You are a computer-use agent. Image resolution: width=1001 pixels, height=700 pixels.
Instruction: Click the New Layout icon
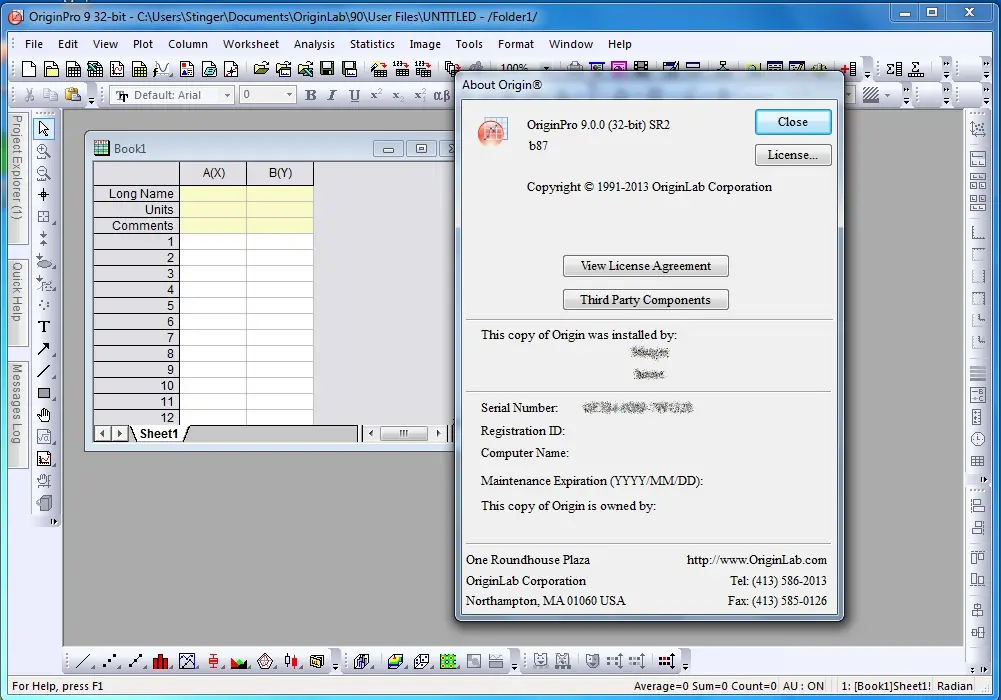pos(186,69)
